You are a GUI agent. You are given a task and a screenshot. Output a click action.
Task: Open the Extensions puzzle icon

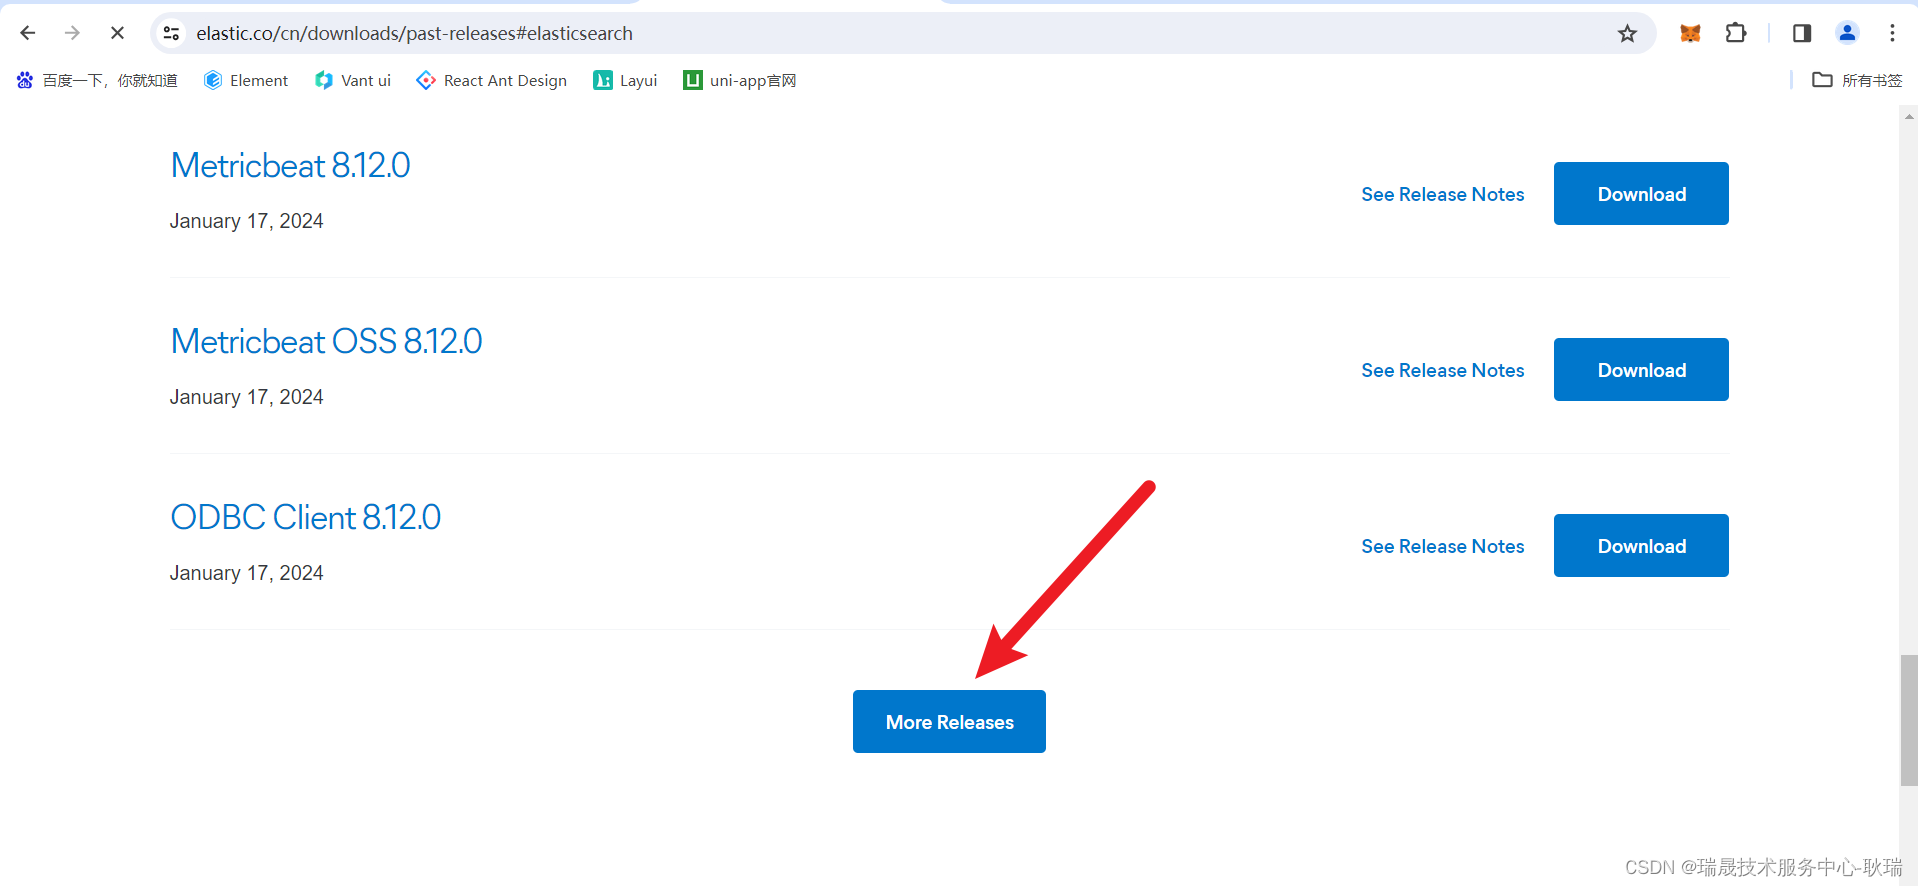point(1736,33)
